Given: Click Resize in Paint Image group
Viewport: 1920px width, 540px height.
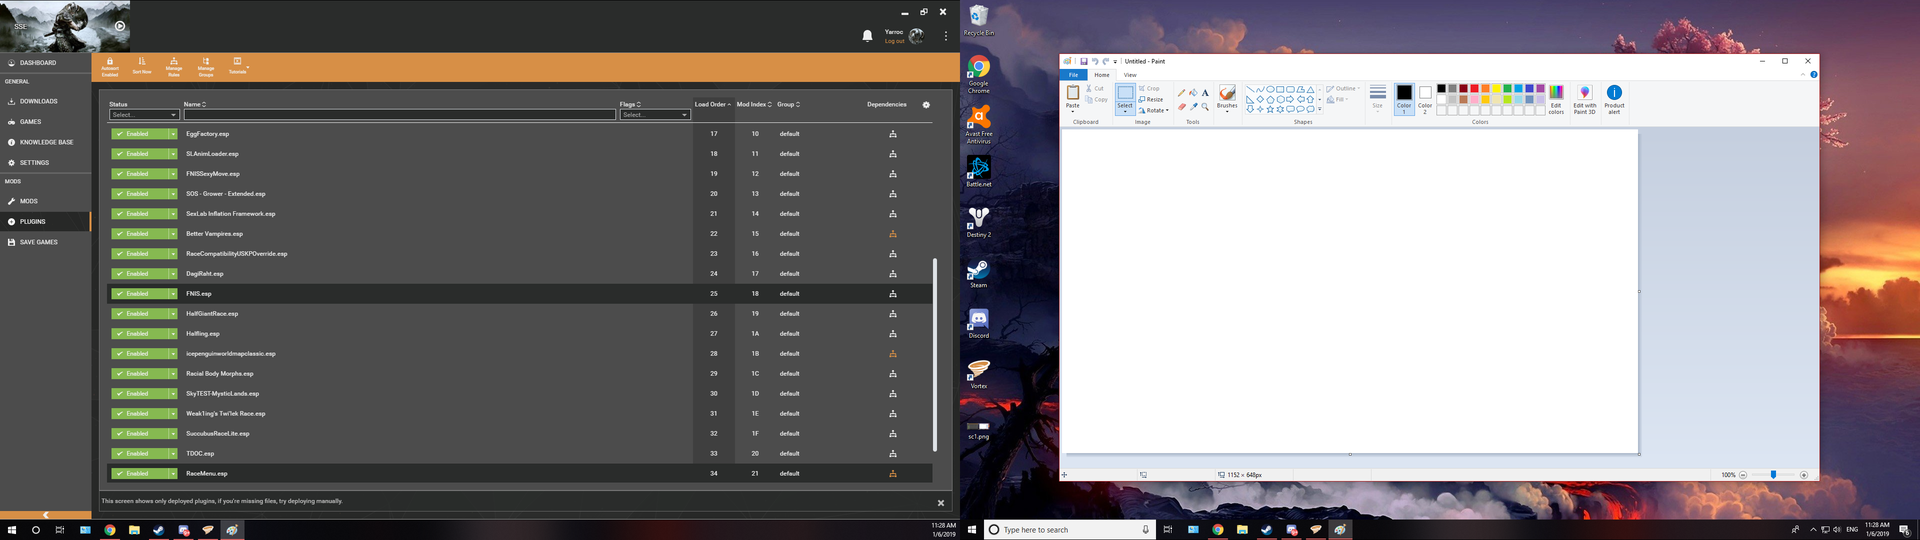Looking at the screenshot, I should click(x=1151, y=100).
